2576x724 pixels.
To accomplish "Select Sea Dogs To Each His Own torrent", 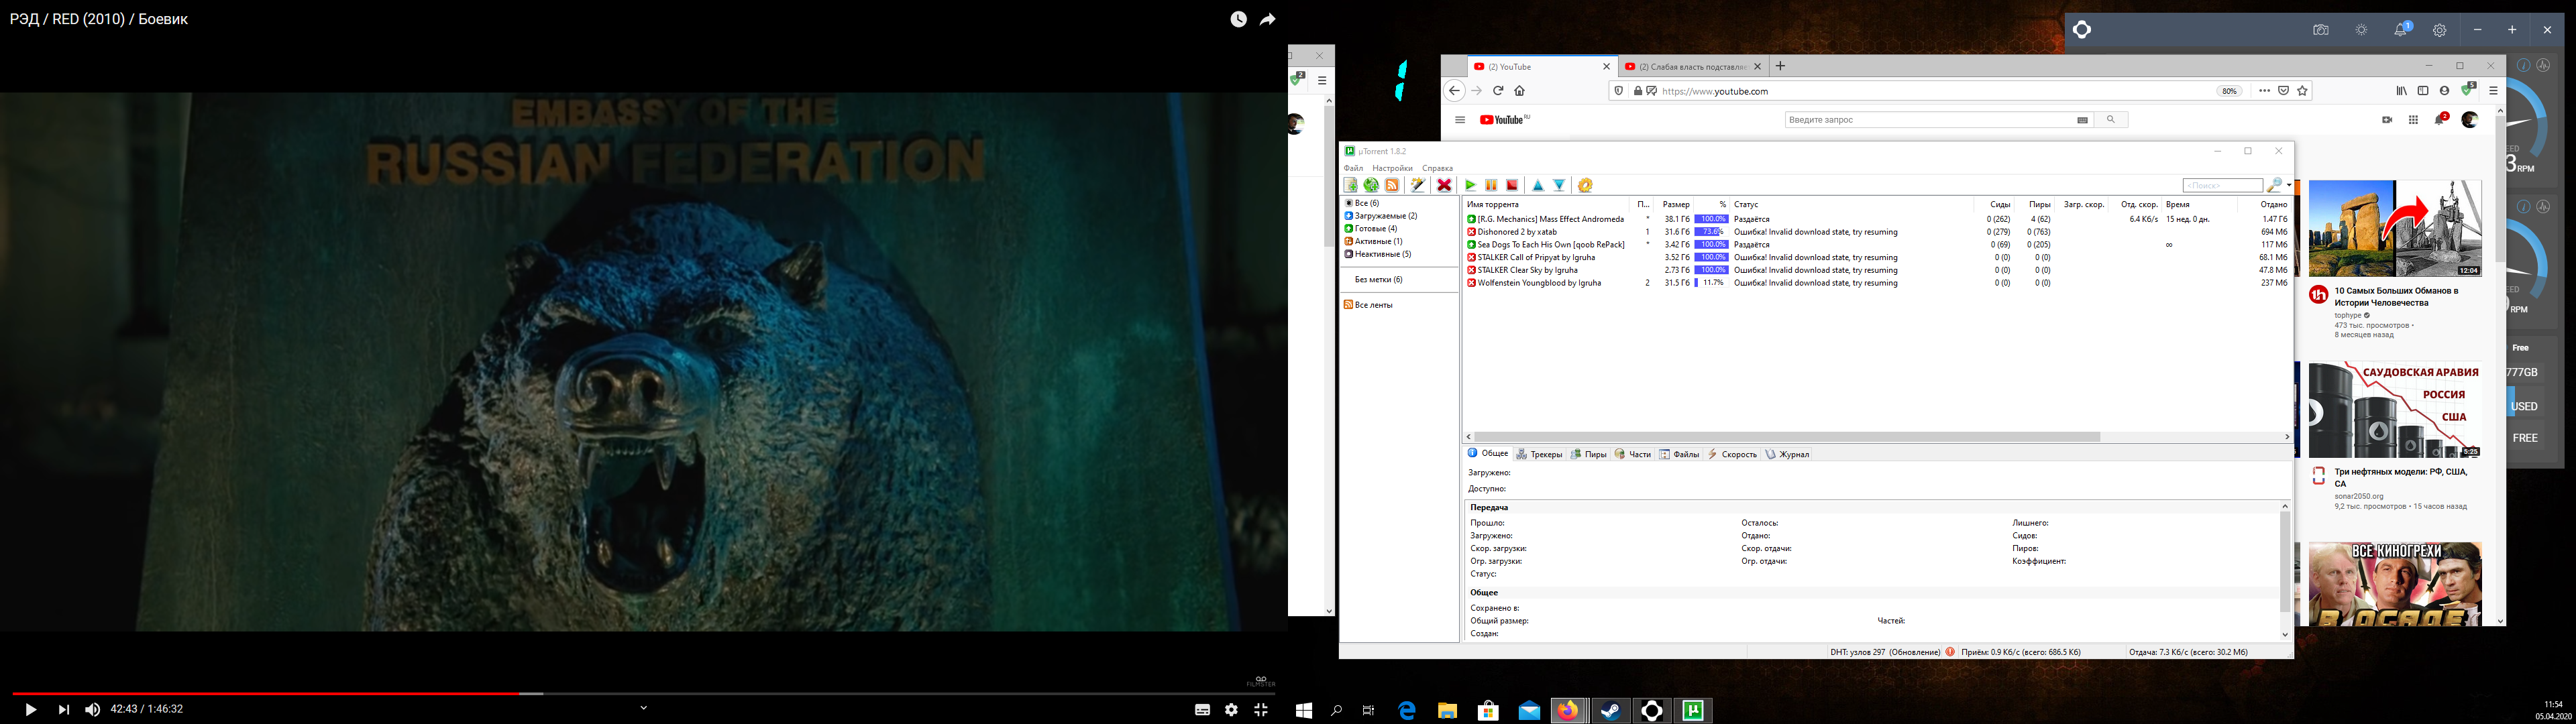I will pos(1877,244).
